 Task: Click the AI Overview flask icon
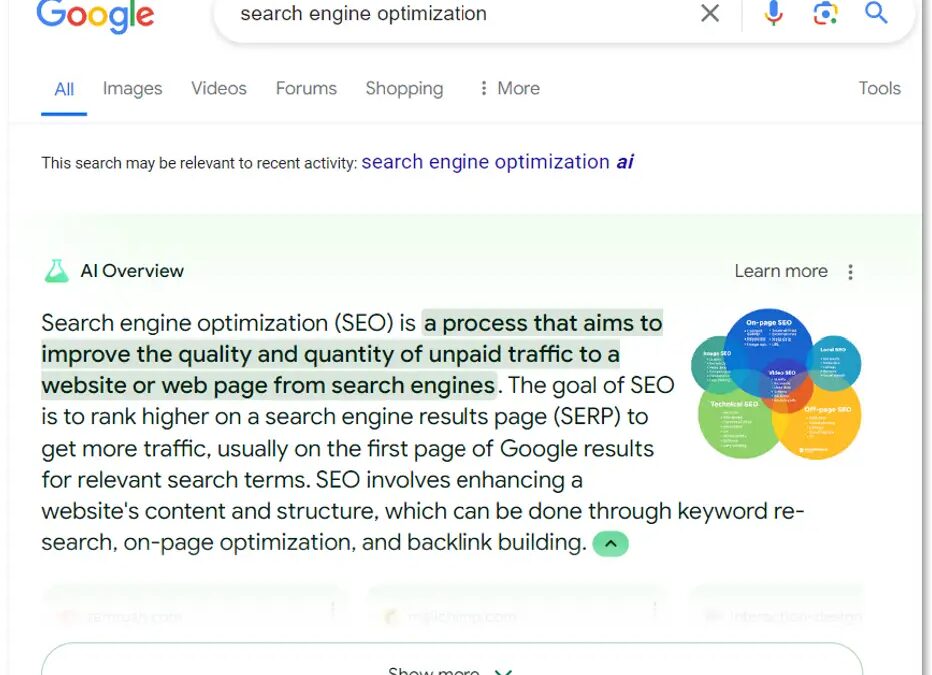[x=56, y=270]
